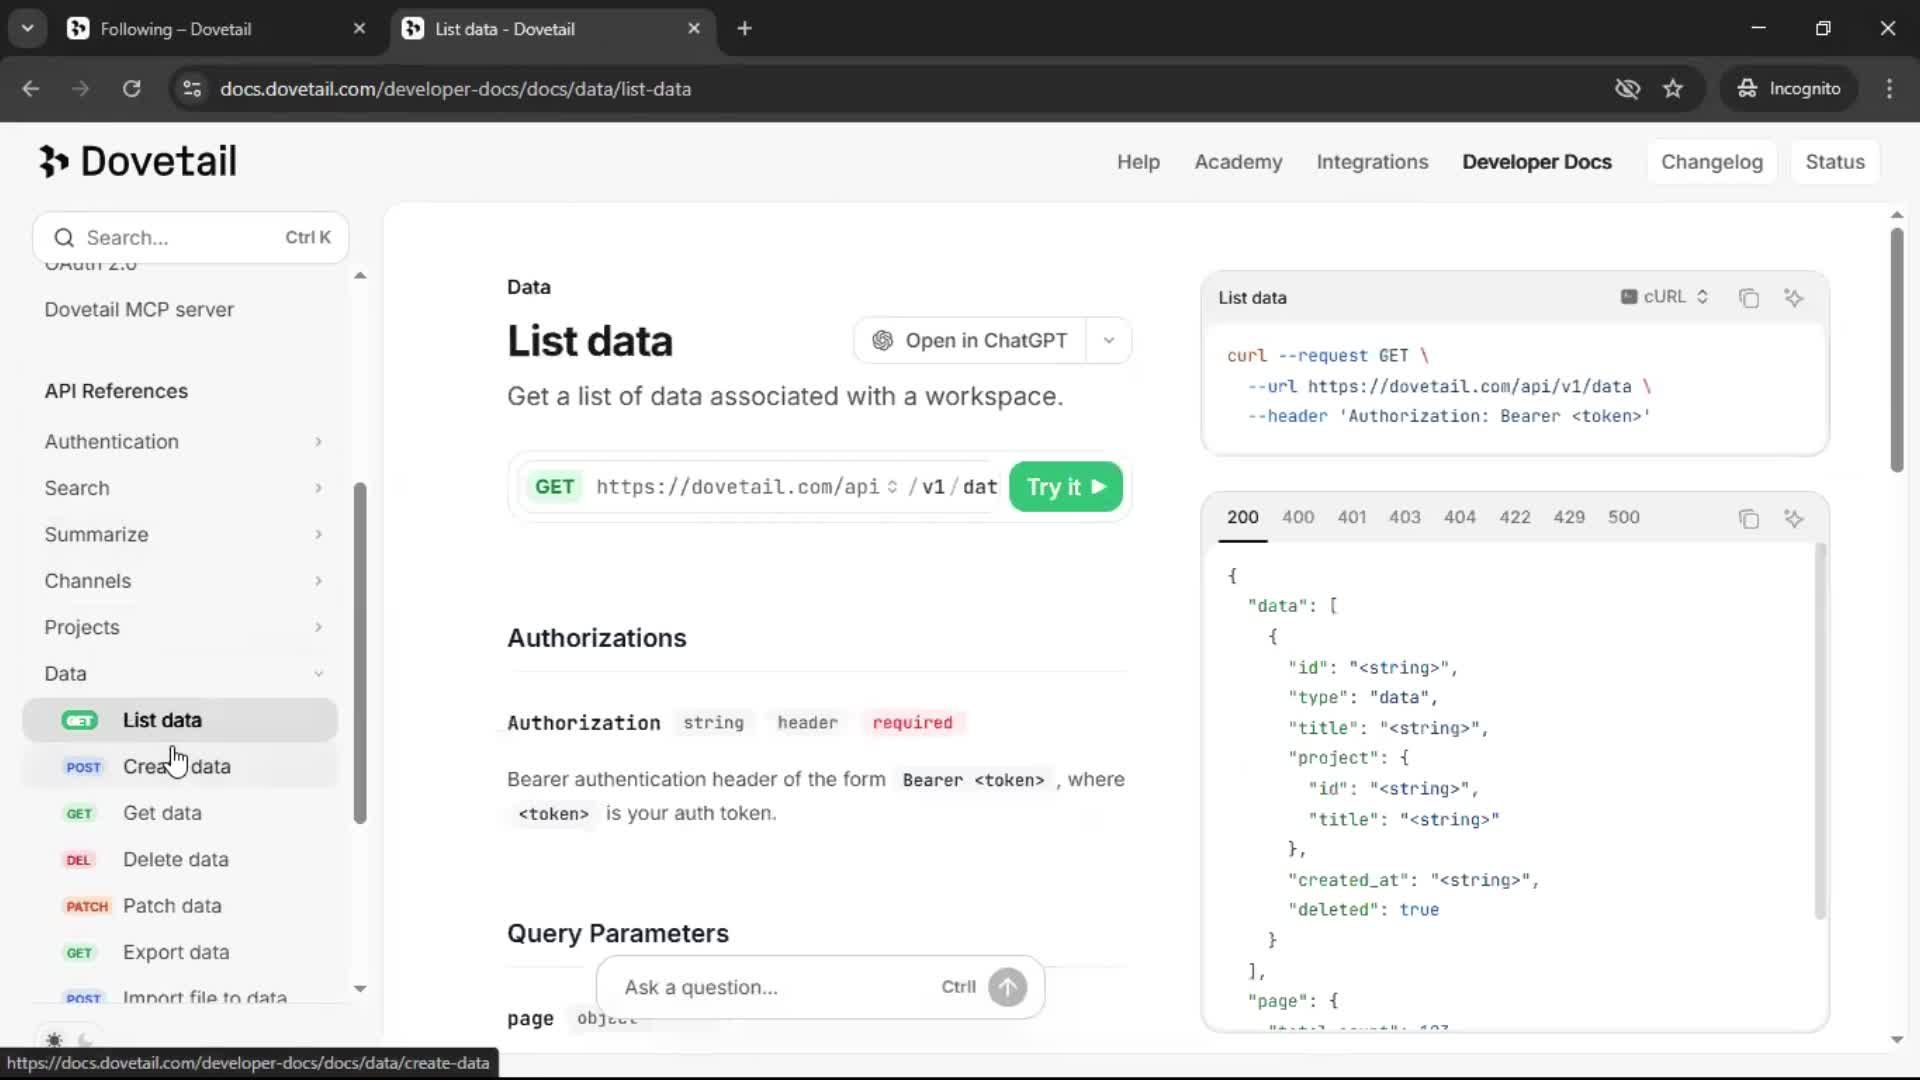Toggle the light/dark theme switch
The width and height of the screenshot is (1920, 1080).
pos(69,1040)
